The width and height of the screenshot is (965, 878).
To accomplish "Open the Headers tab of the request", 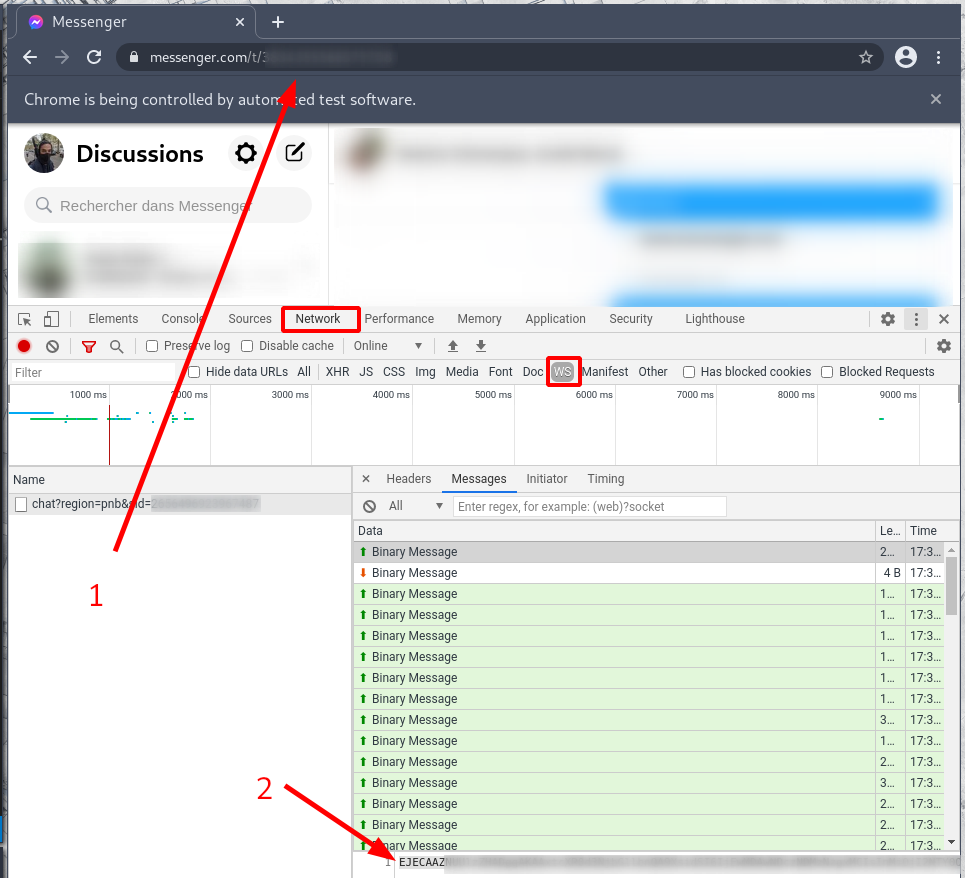I will tap(409, 479).
